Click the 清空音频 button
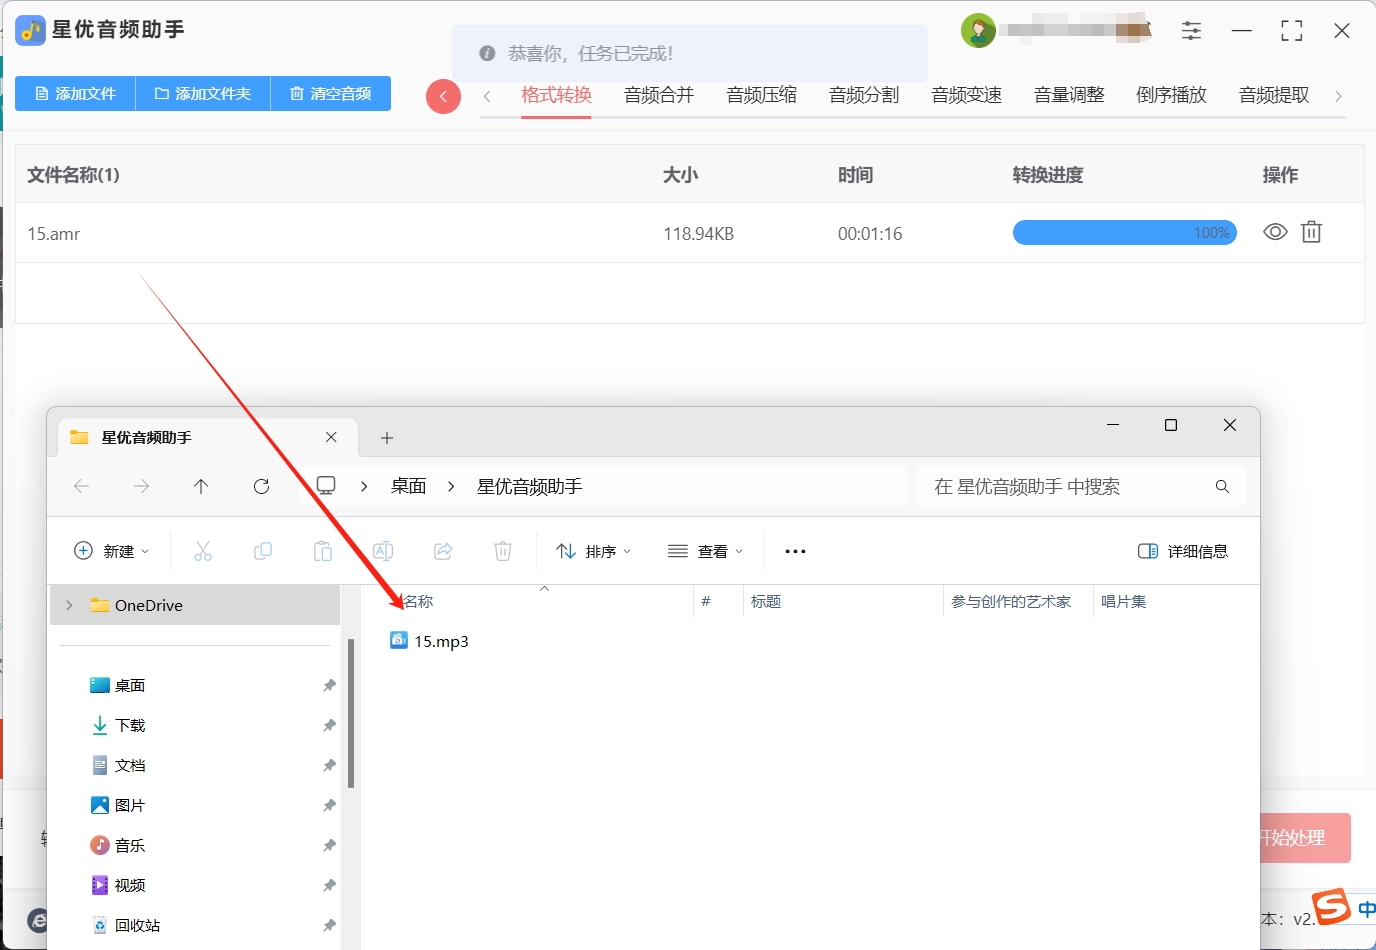Screen dimensions: 1376x950 (331, 94)
